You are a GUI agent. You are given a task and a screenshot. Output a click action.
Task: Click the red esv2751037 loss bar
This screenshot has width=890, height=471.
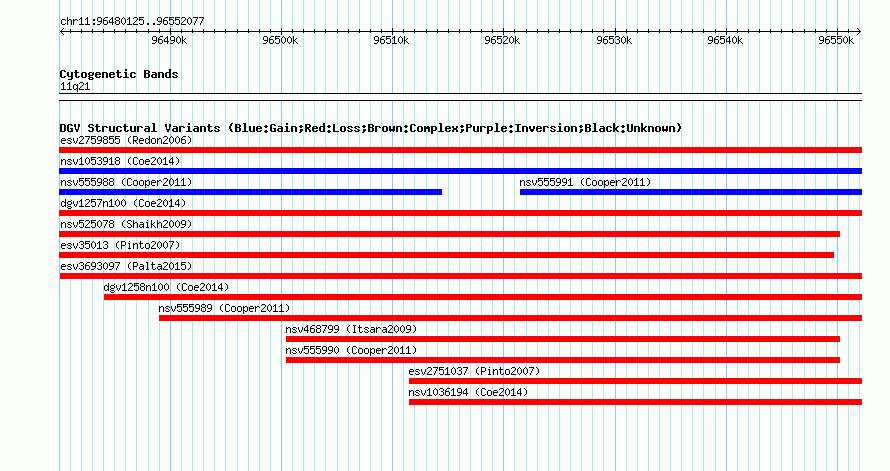[635, 381]
